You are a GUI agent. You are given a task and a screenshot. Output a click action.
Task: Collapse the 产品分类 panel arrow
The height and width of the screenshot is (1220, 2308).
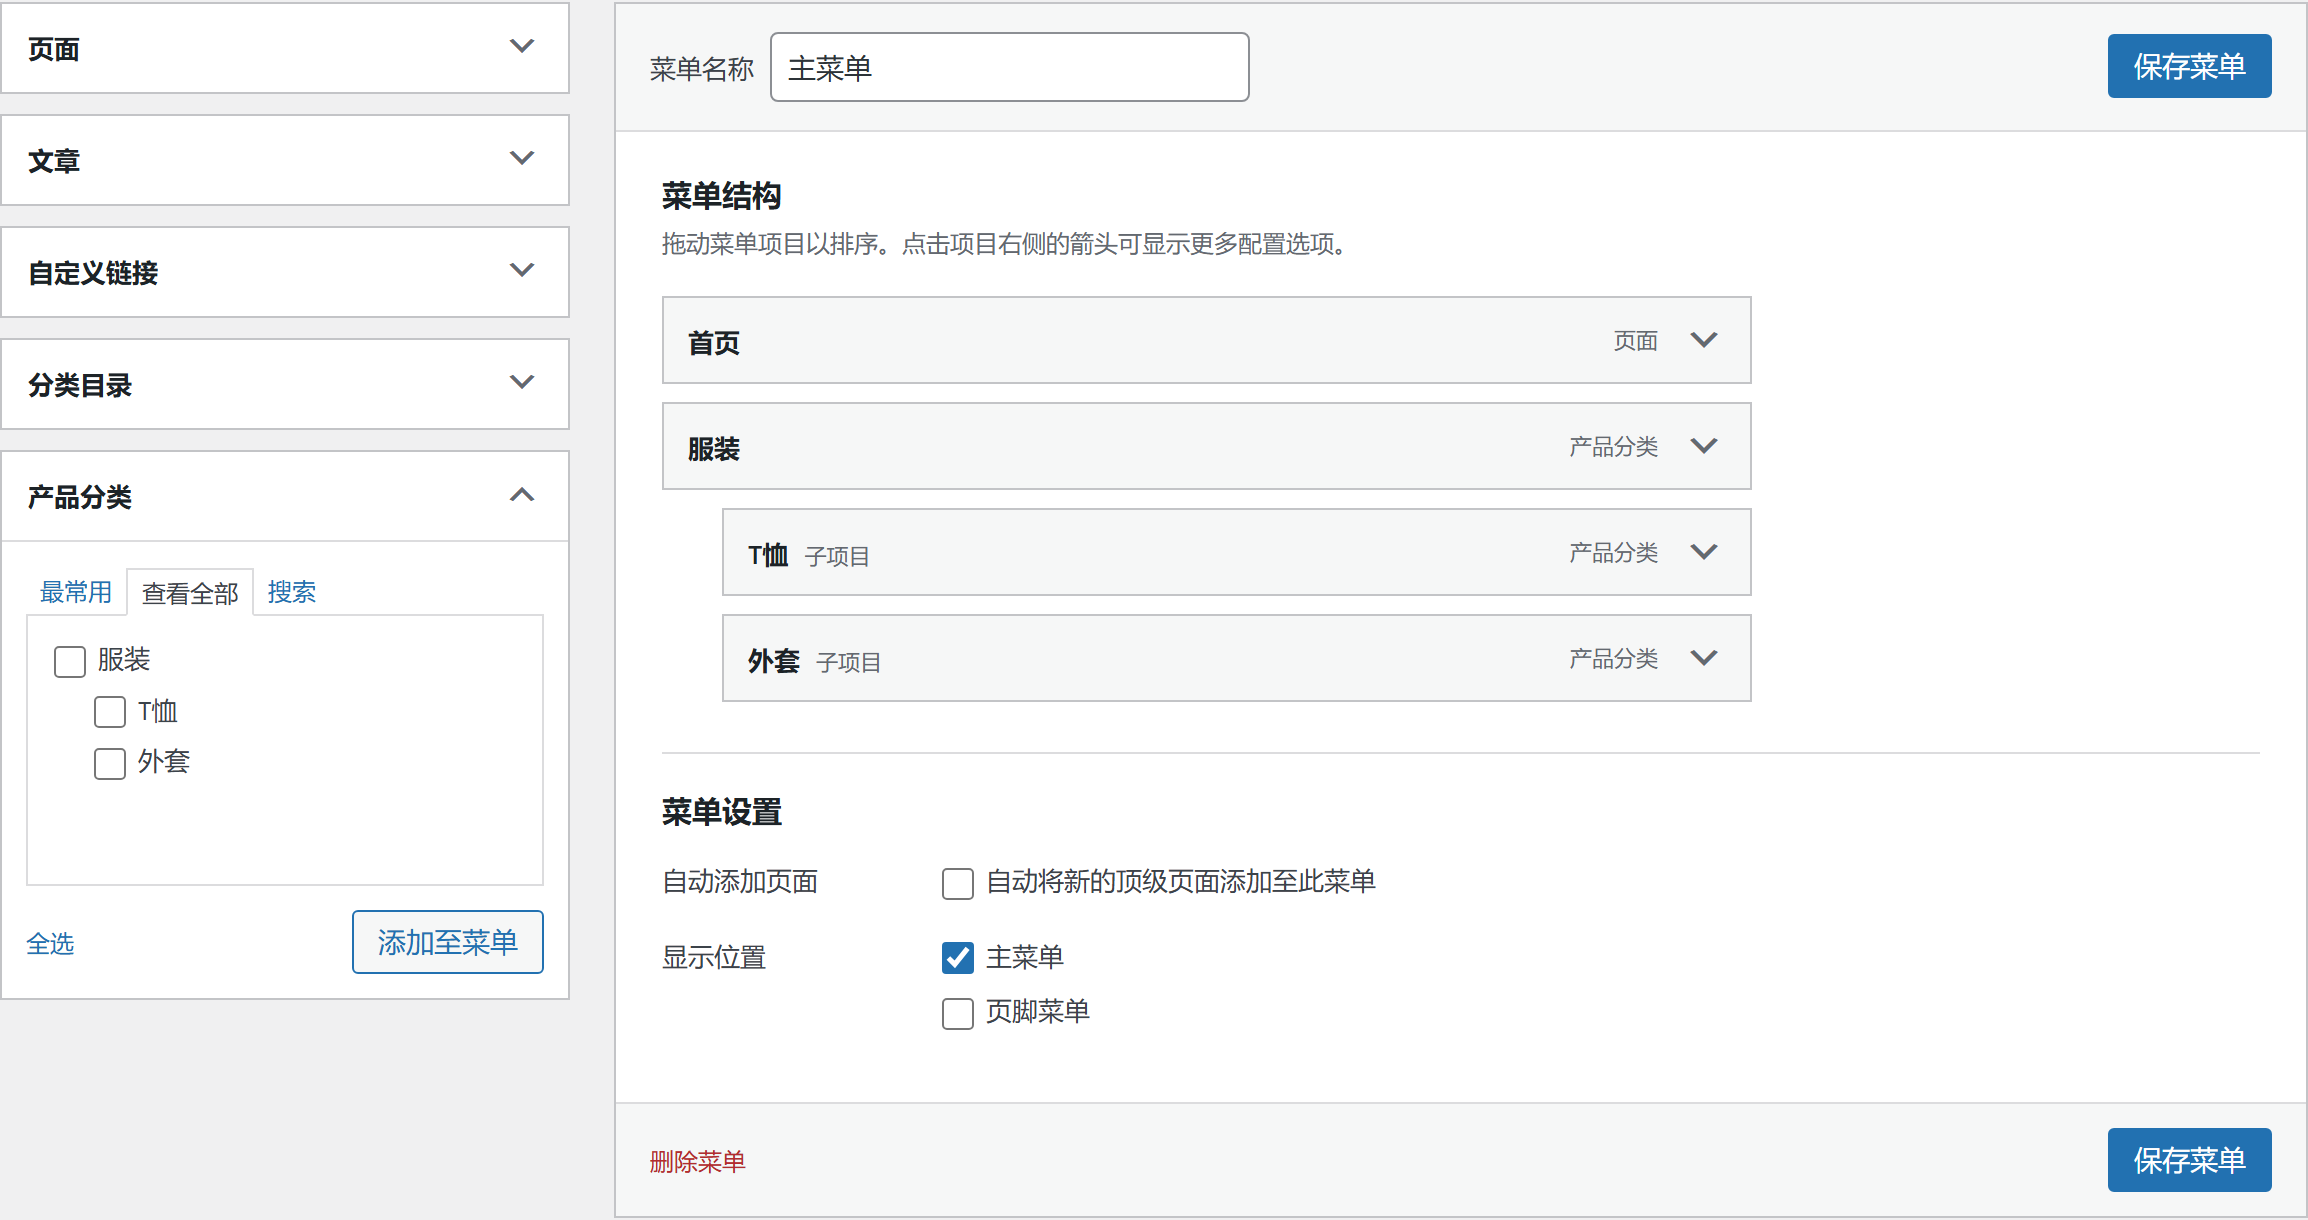coord(522,495)
